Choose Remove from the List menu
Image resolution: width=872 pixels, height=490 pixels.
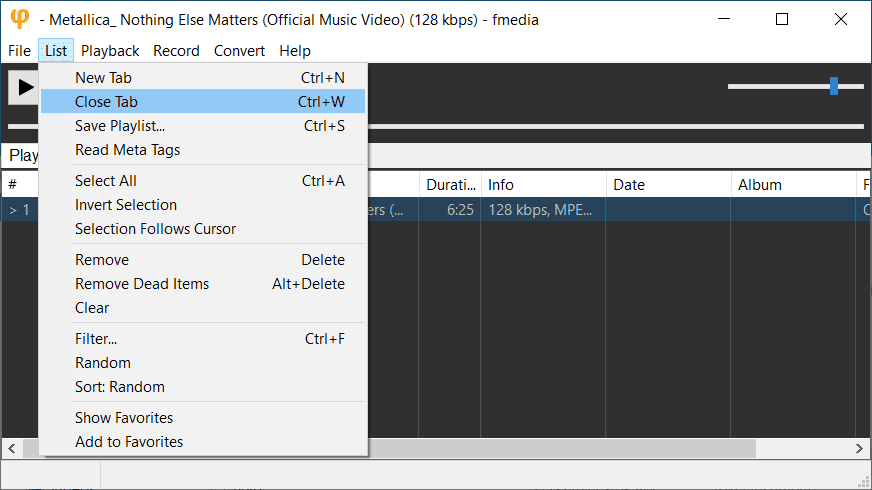pos(203,260)
